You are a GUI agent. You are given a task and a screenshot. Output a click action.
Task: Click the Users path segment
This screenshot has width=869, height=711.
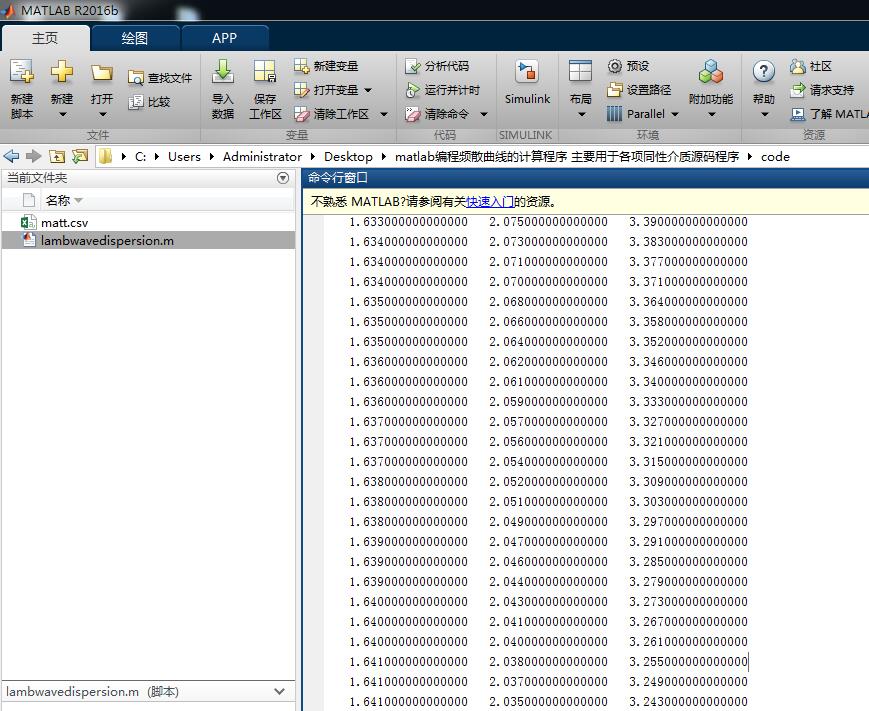coord(185,157)
